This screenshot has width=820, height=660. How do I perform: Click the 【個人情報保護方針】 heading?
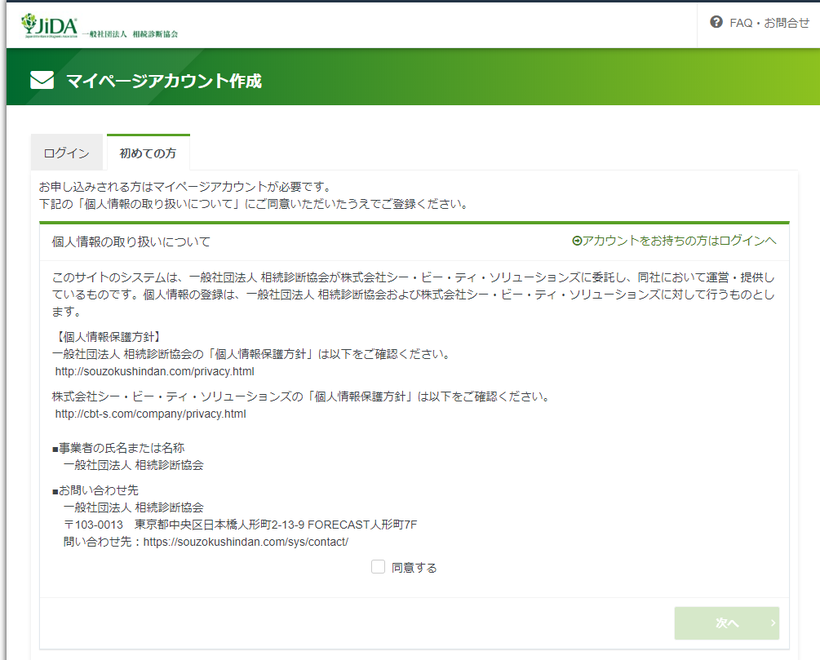point(108,337)
